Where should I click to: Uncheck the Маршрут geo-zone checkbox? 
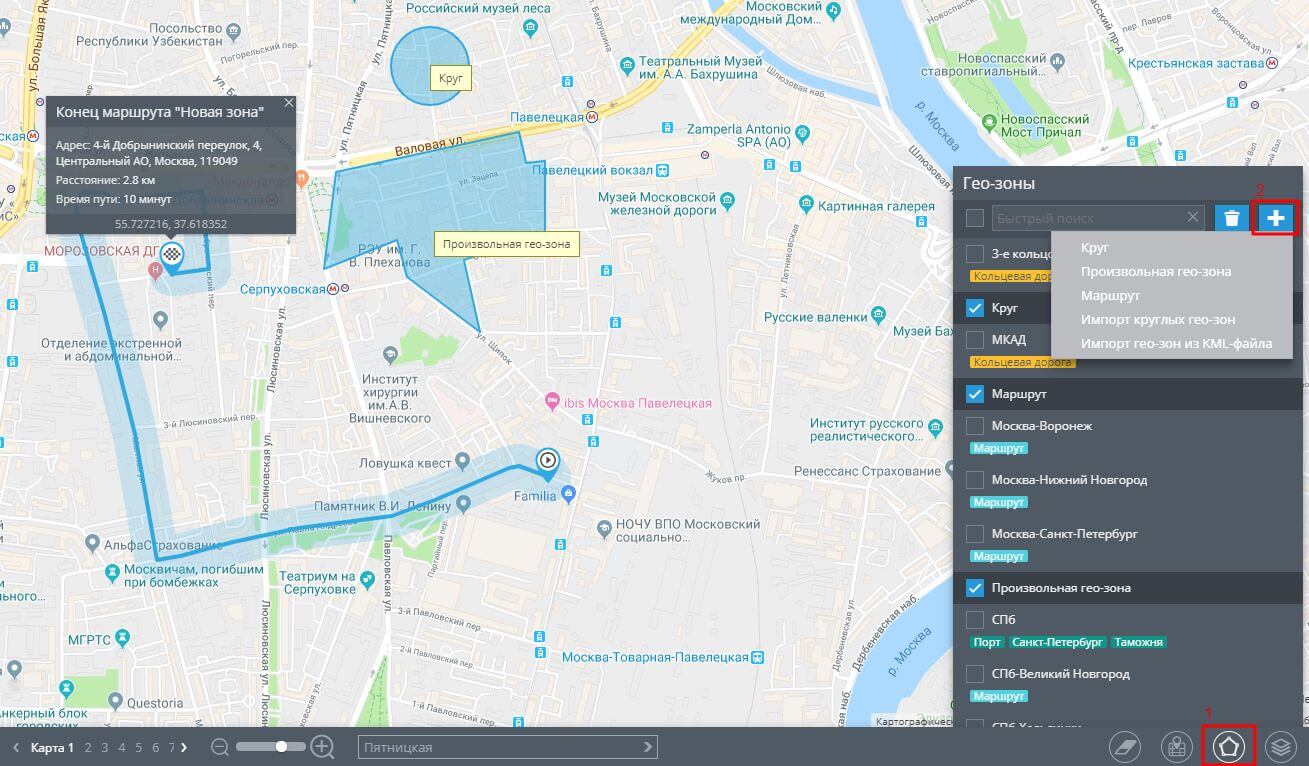pos(975,394)
